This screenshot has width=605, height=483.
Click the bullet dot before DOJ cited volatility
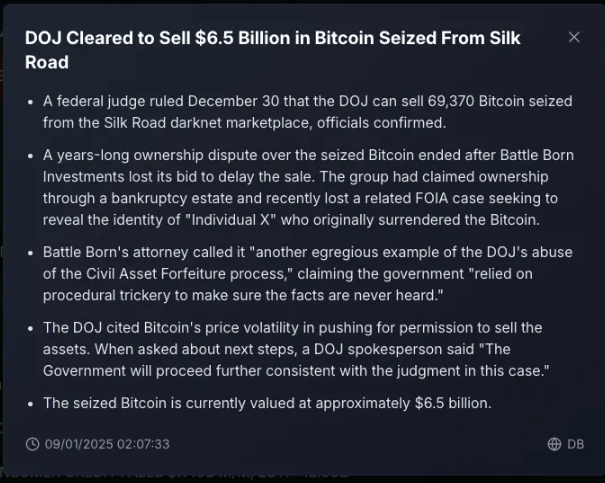tap(30, 329)
